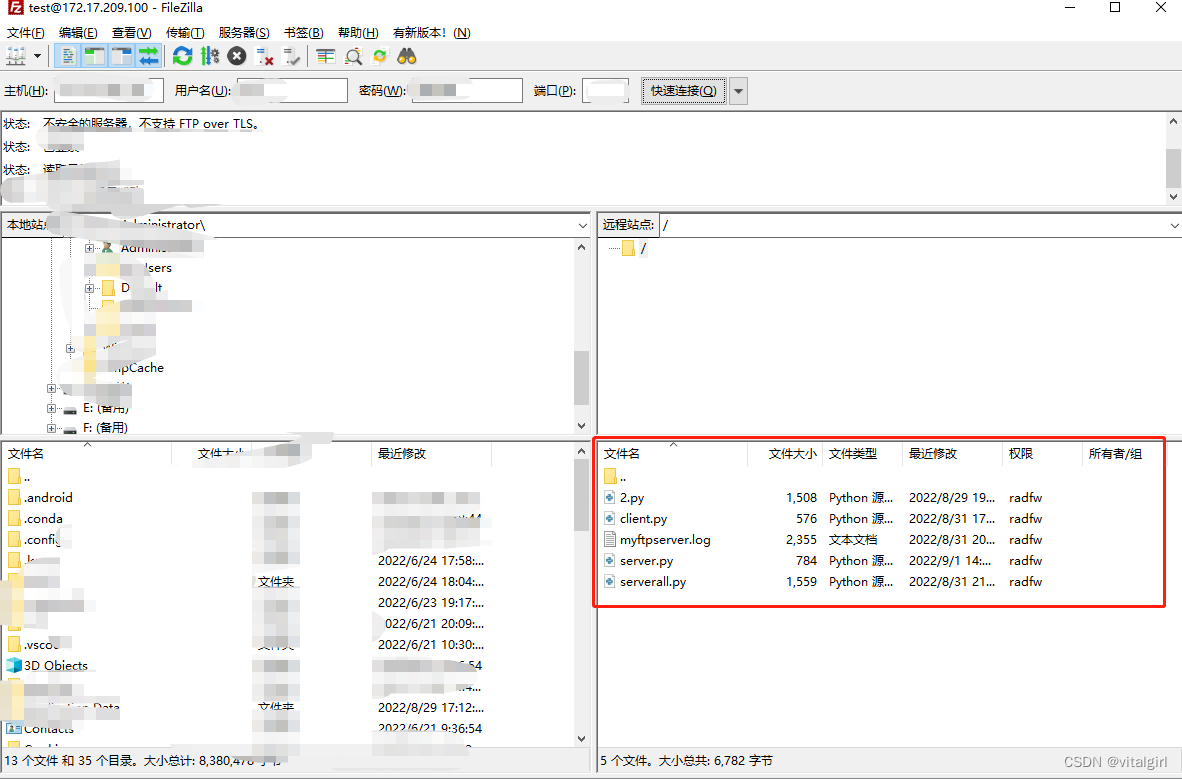Select remote file myftpserver.log
Viewport: 1182px width, 779px height.
coord(665,540)
